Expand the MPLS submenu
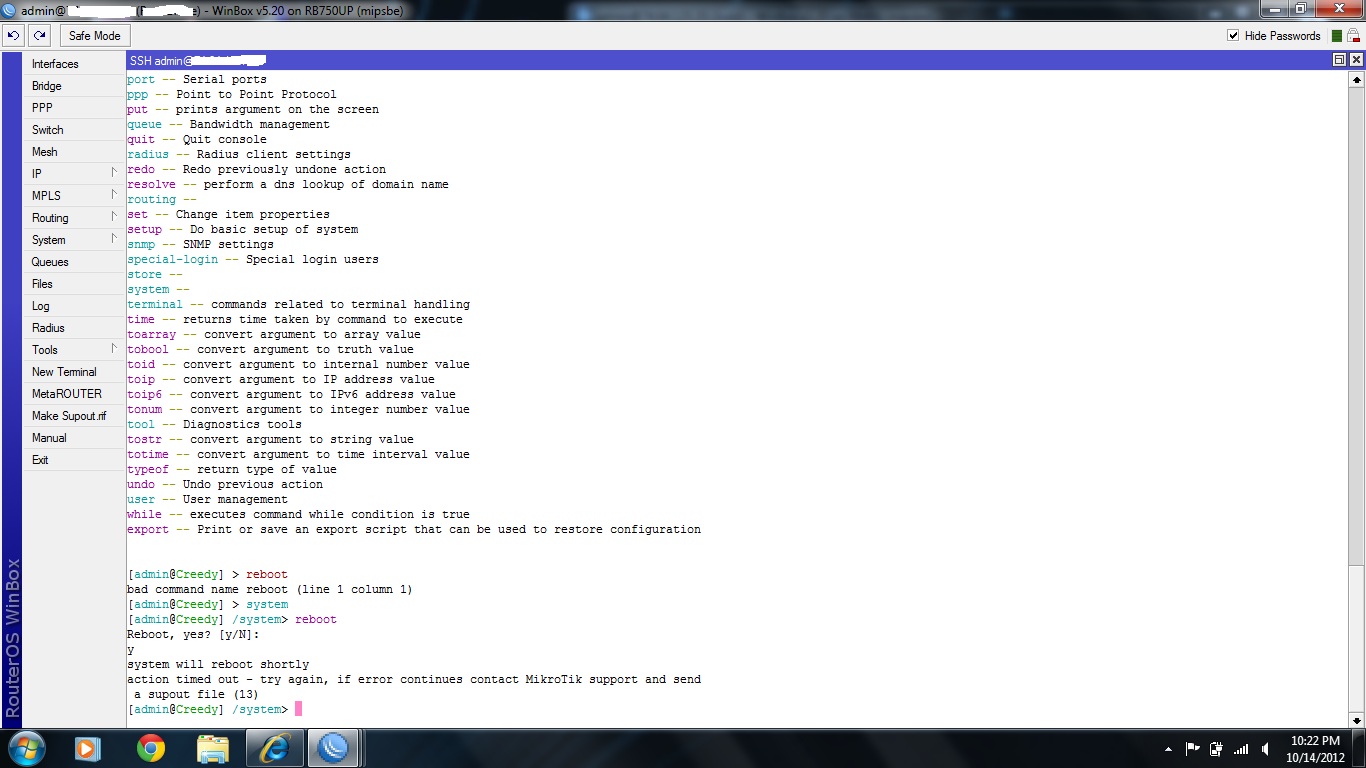This screenshot has height=768, width=1366. click(x=72, y=196)
